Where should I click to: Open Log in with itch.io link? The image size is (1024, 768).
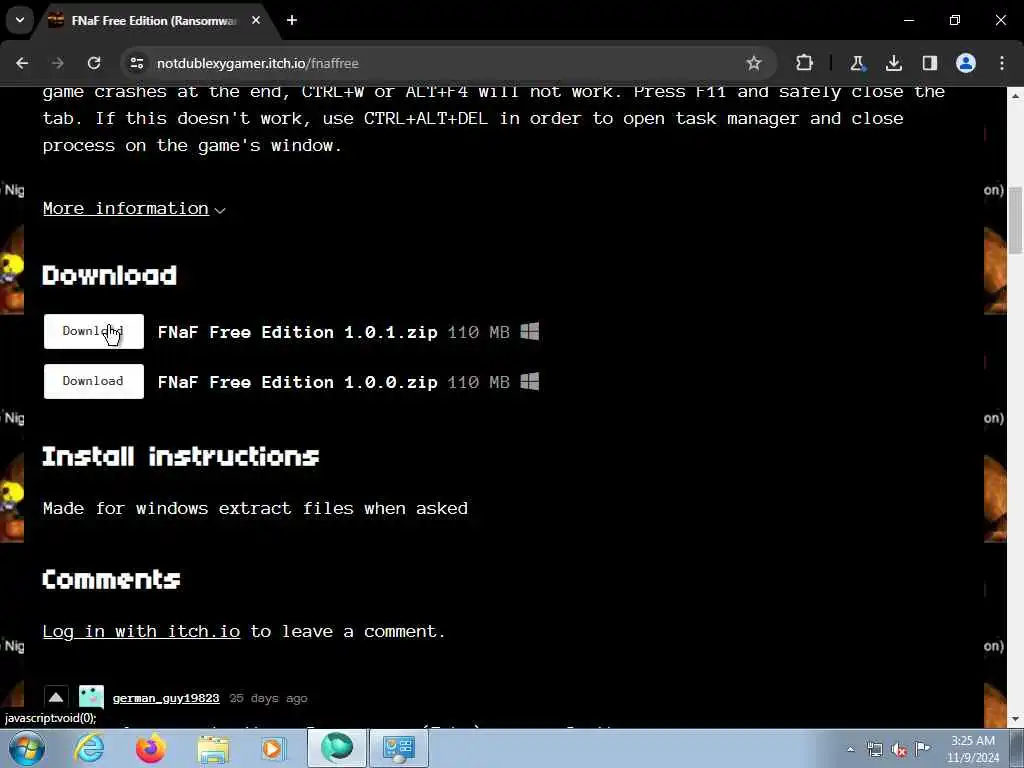click(141, 632)
